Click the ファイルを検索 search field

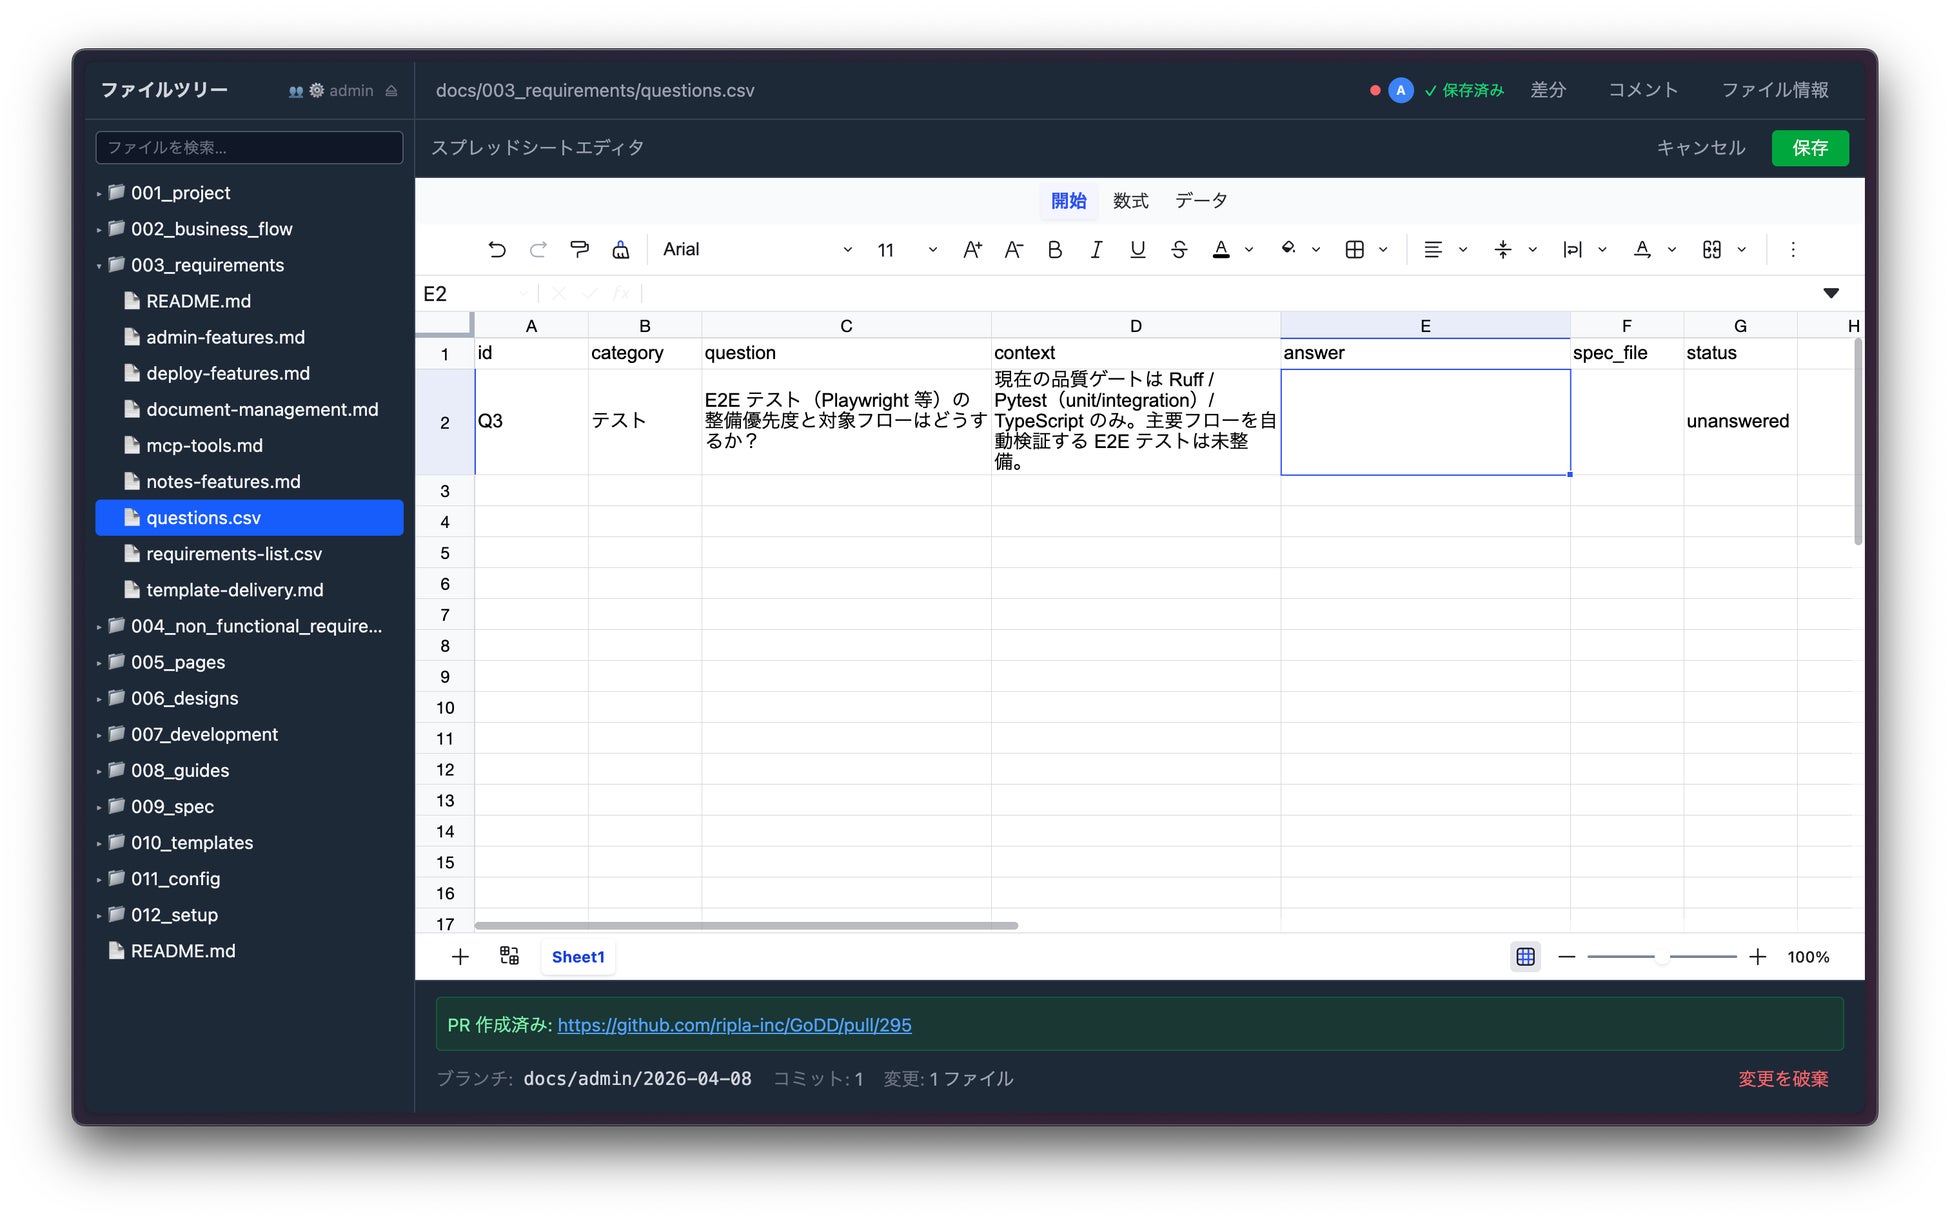(249, 148)
